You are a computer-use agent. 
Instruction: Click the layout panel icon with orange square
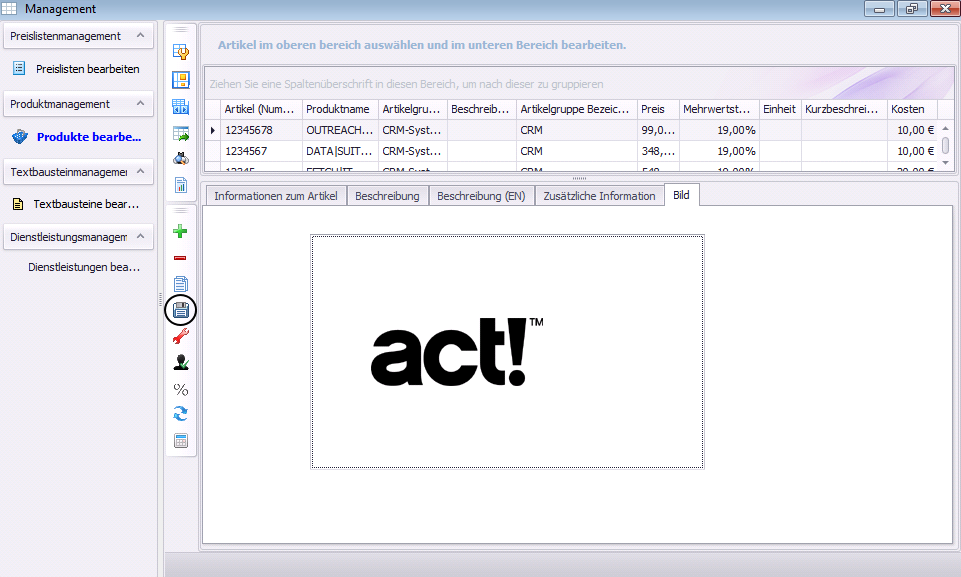[x=181, y=80]
